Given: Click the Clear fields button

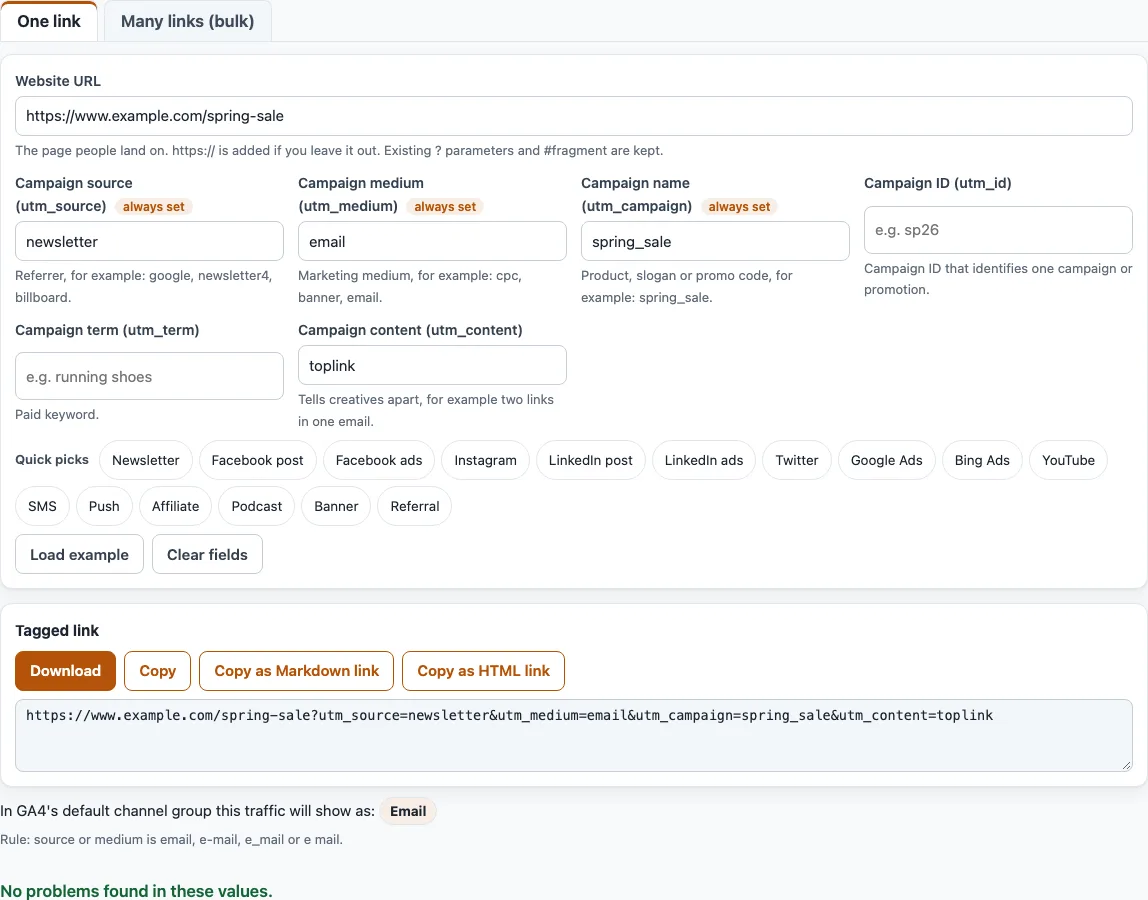Looking at the screenshot, I should (x=207, y=554).
